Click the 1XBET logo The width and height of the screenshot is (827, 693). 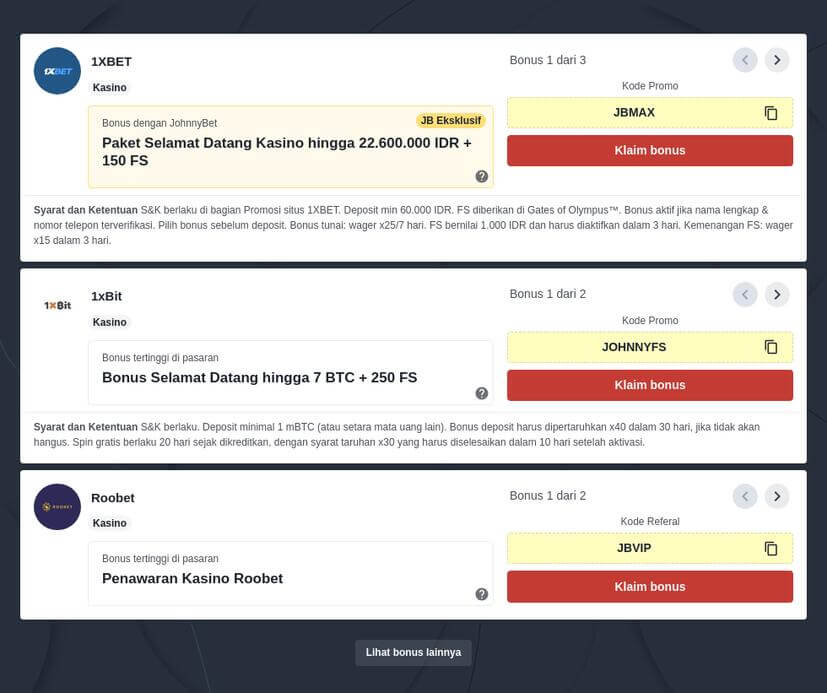click(x=57, y=71)
